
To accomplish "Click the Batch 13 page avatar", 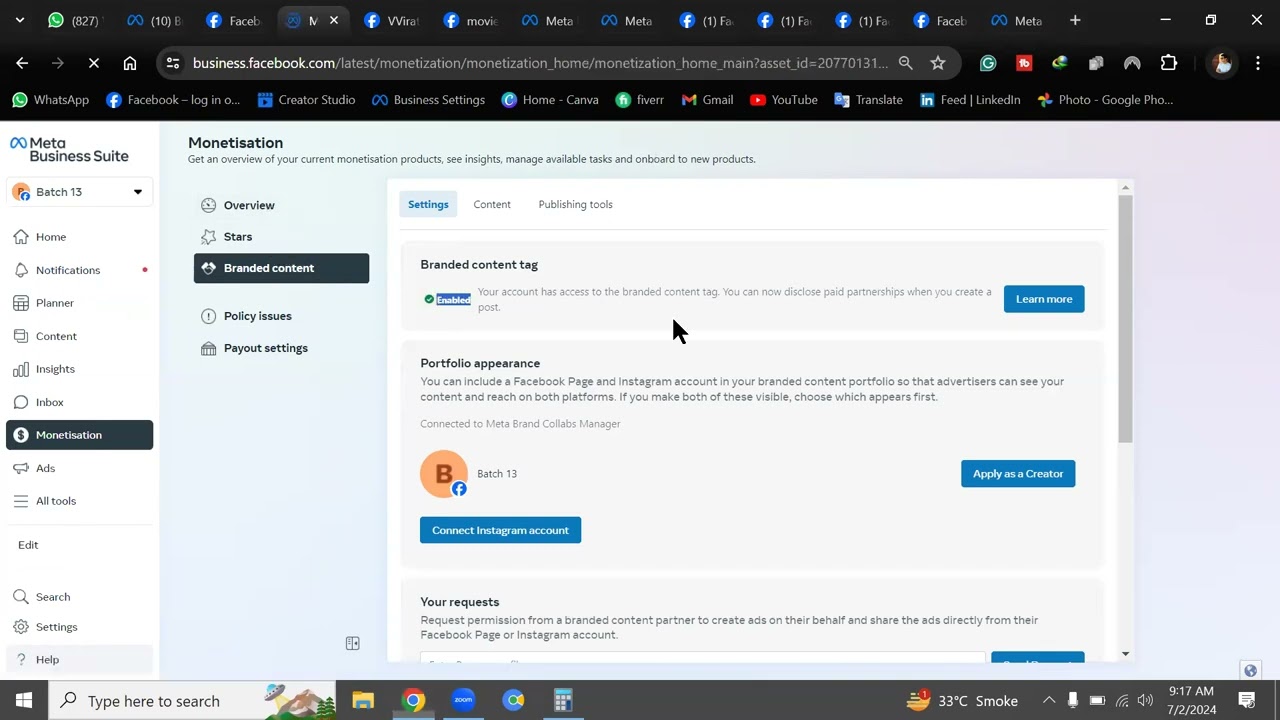I will coord(444,474).
